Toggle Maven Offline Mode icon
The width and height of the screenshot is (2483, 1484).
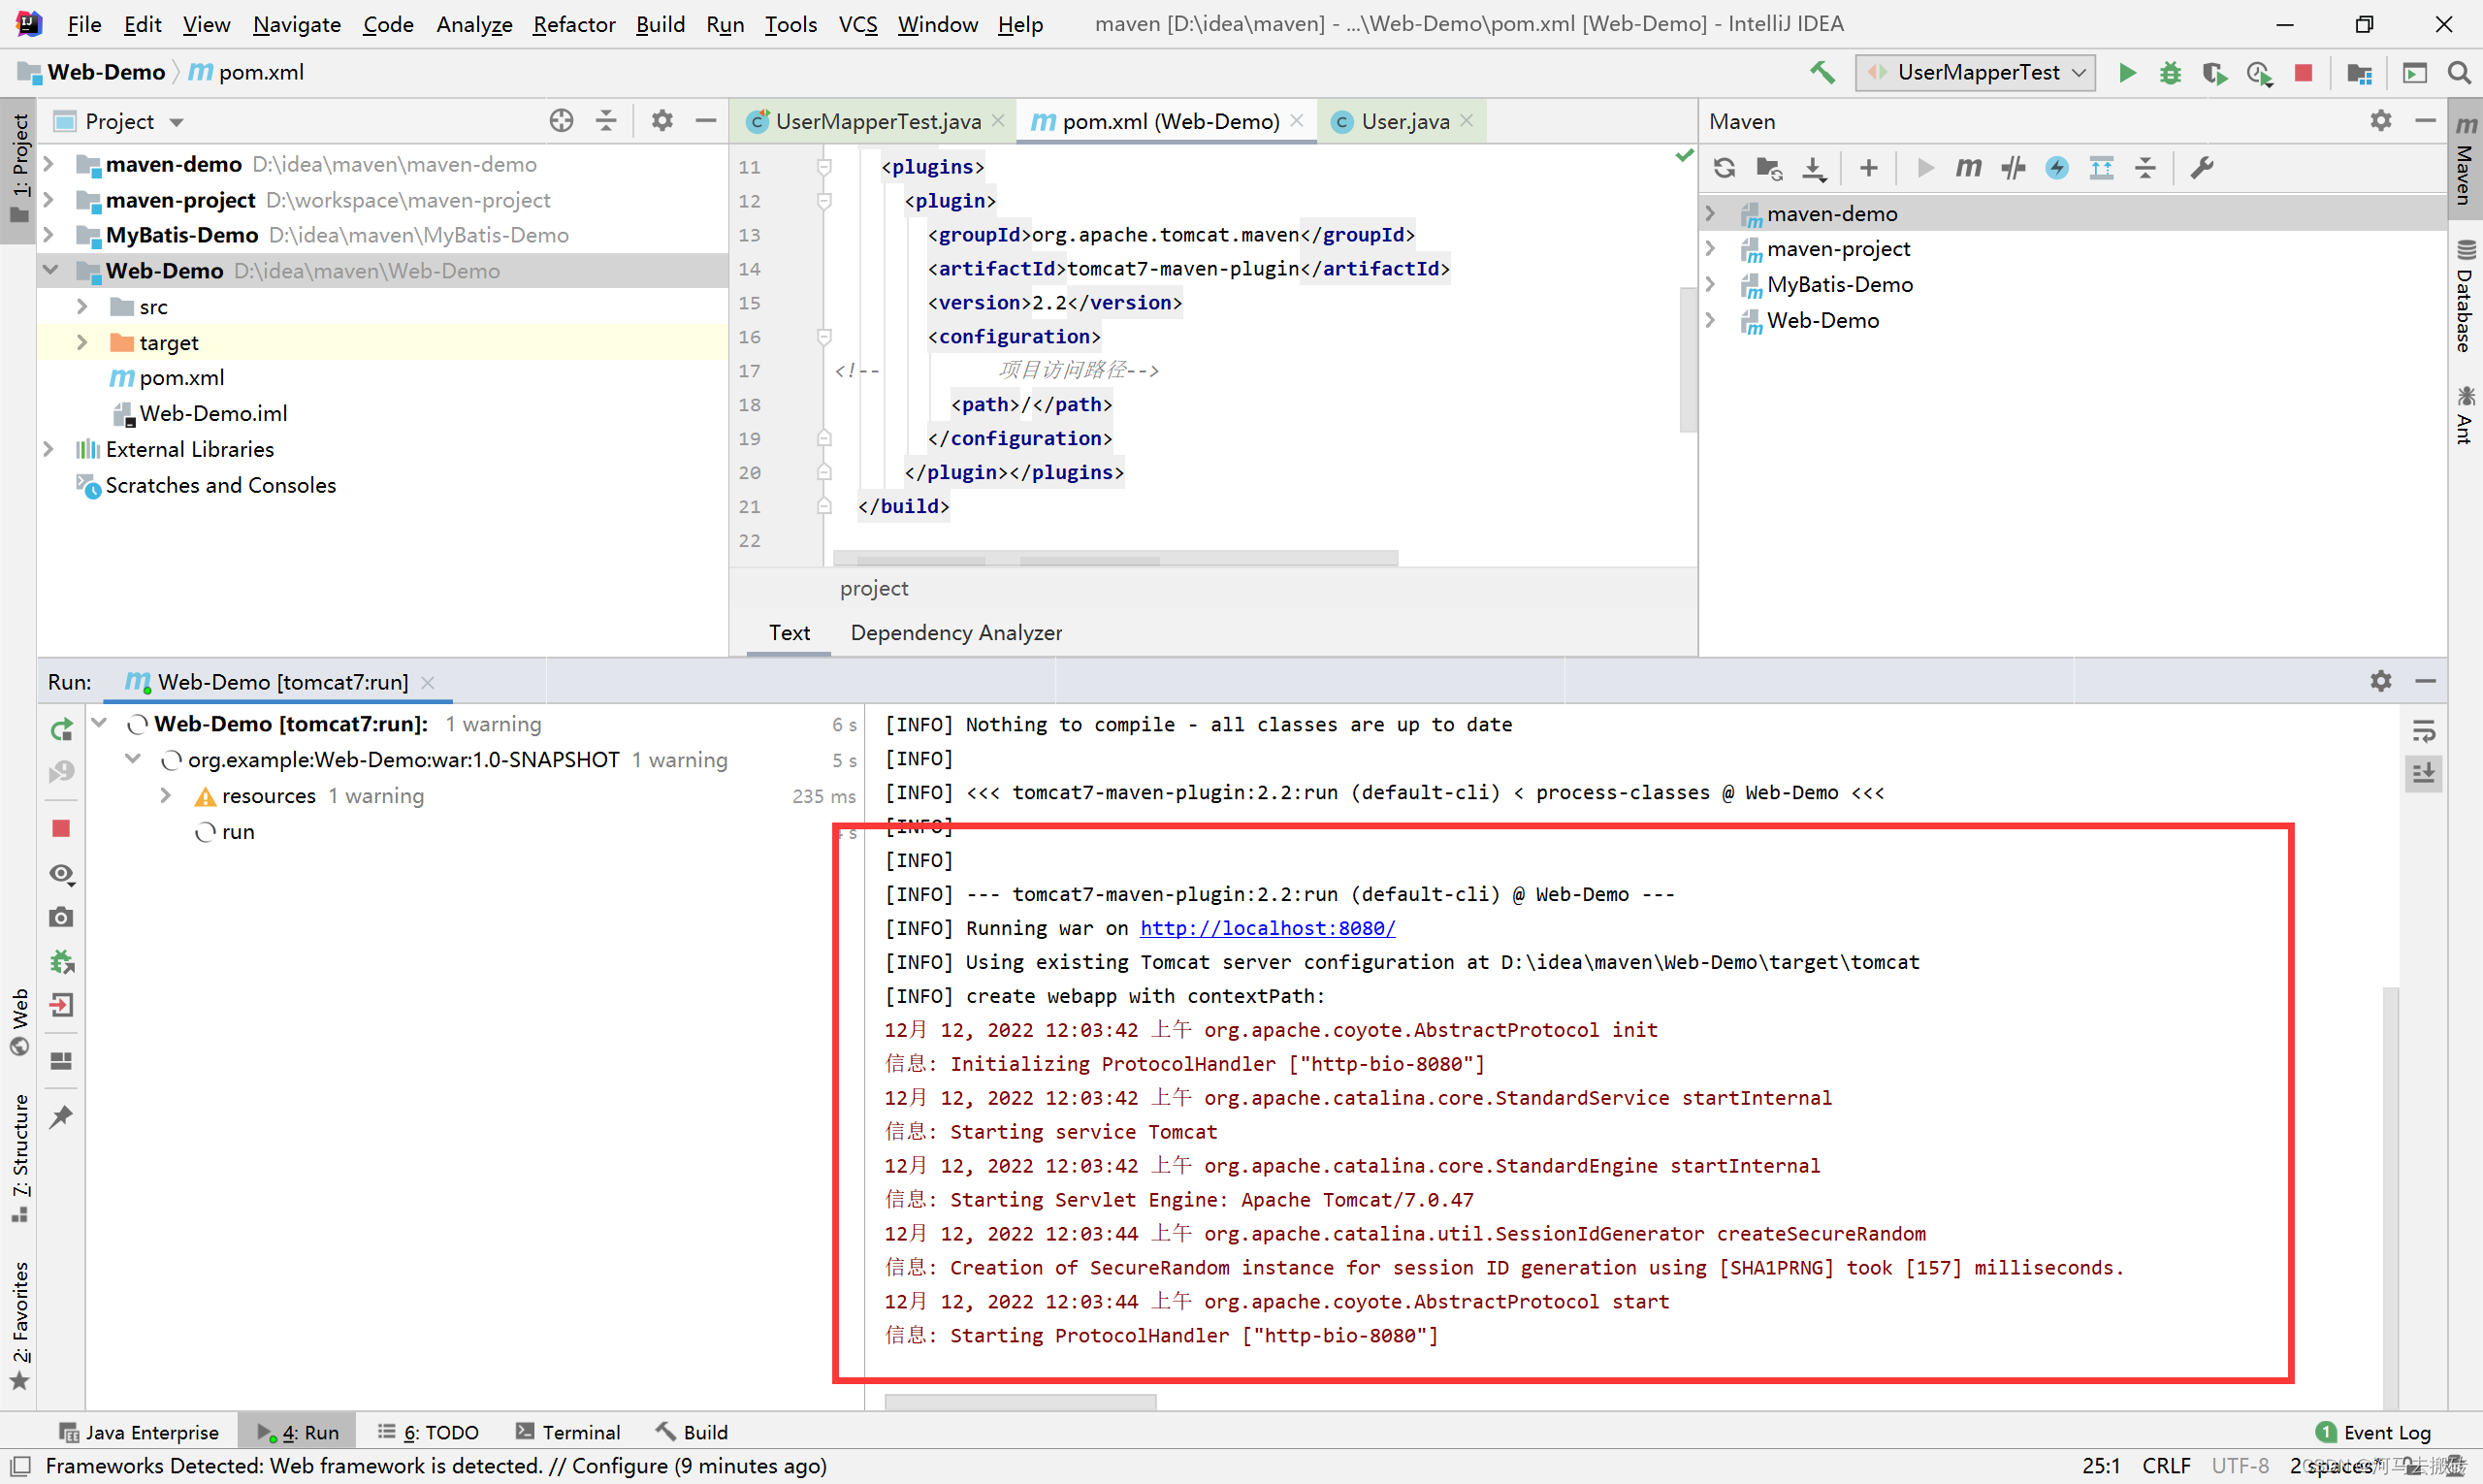click(2013, 168)
